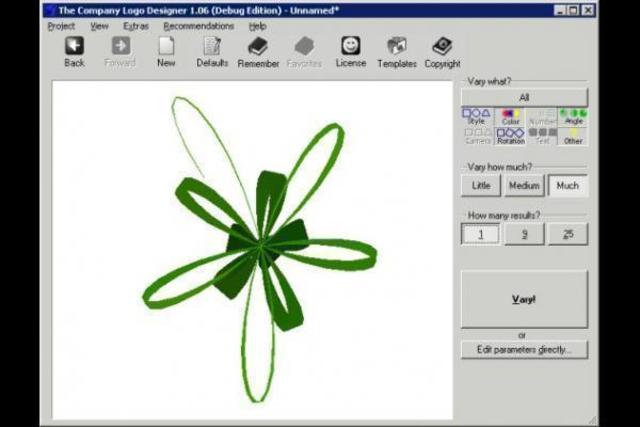Select All under Vary what
Screen dimensions: 640x427
pos(524,98)
